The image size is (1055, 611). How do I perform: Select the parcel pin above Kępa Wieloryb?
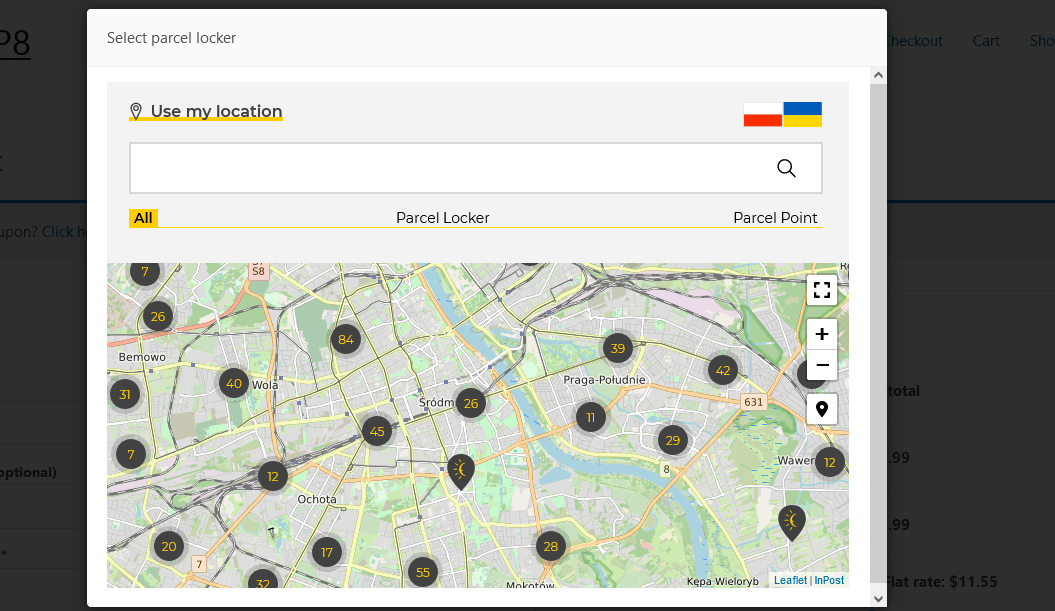[792, 522]
